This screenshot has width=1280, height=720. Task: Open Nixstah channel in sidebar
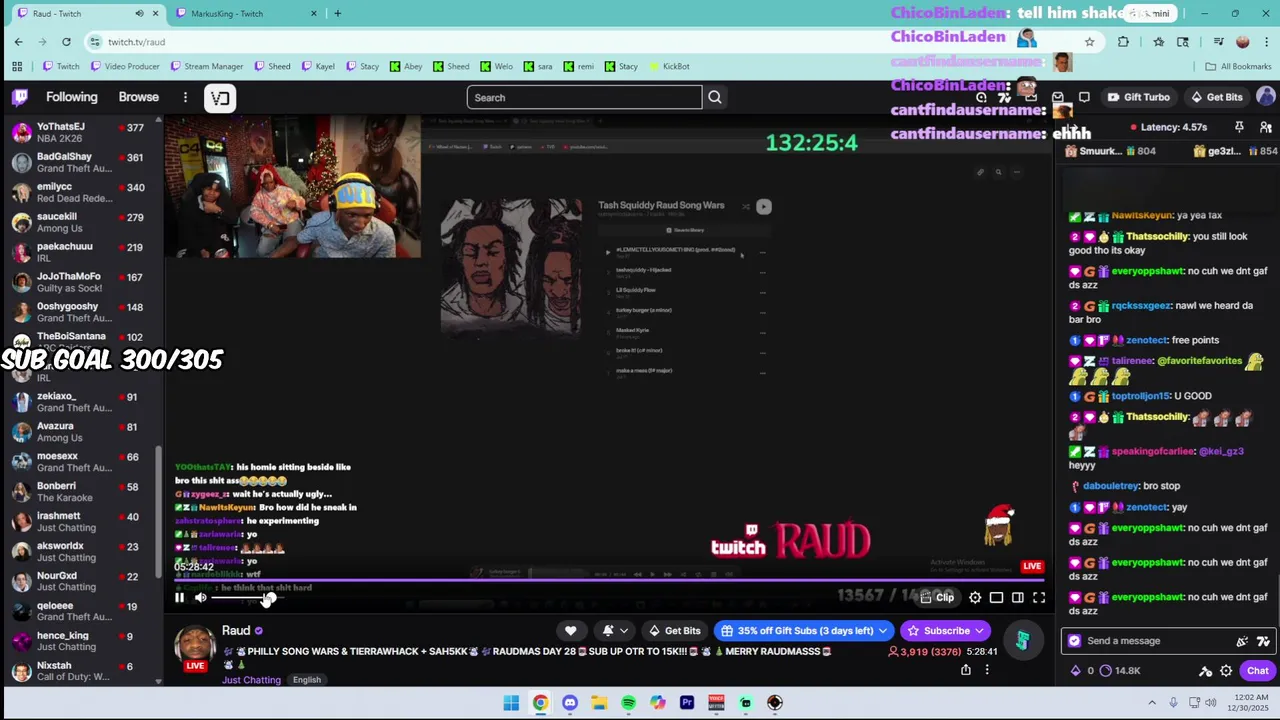coord(80,671)
